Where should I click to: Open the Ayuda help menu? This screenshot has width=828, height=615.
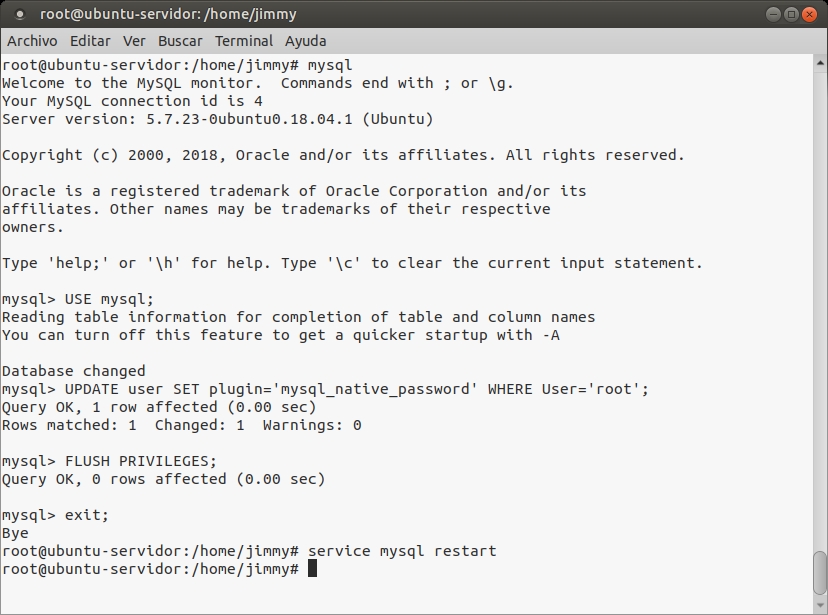pyautogui.click(x=305, y=41)
